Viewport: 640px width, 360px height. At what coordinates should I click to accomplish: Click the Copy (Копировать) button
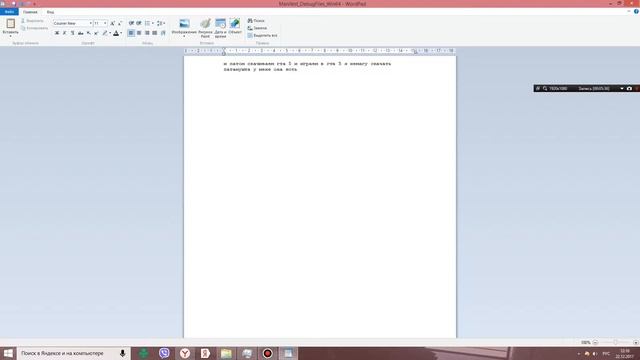click(x=34, y=28)
